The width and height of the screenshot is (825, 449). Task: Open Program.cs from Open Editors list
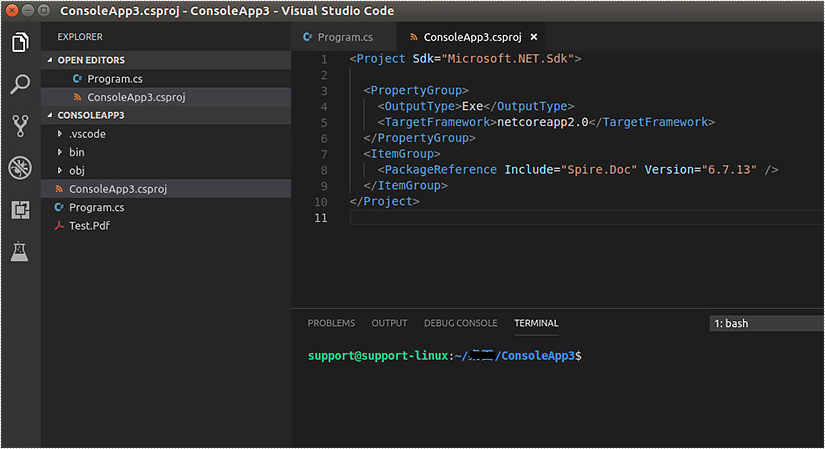(x=166, y=78)
